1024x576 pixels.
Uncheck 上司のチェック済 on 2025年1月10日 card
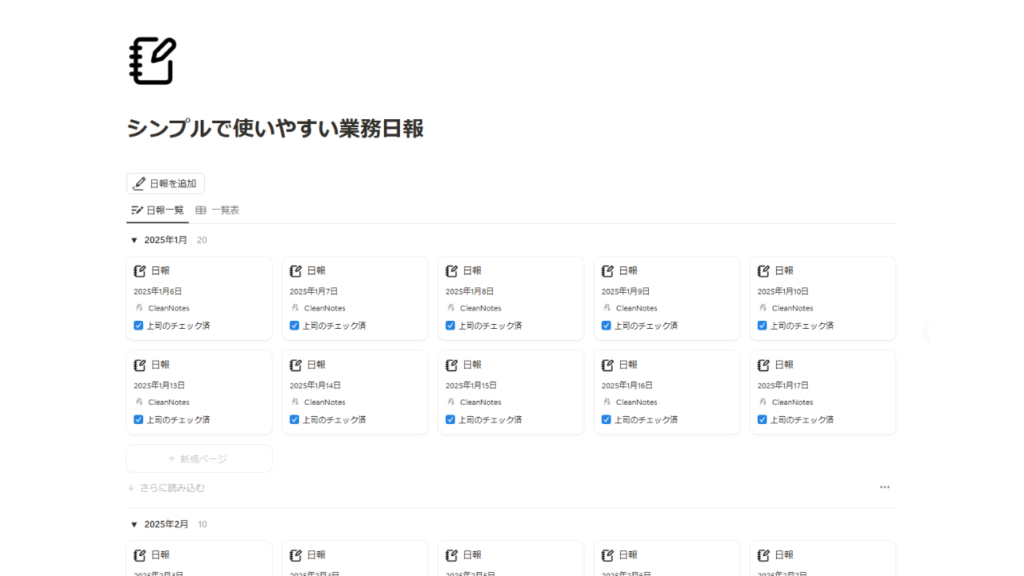pos(762,325)
